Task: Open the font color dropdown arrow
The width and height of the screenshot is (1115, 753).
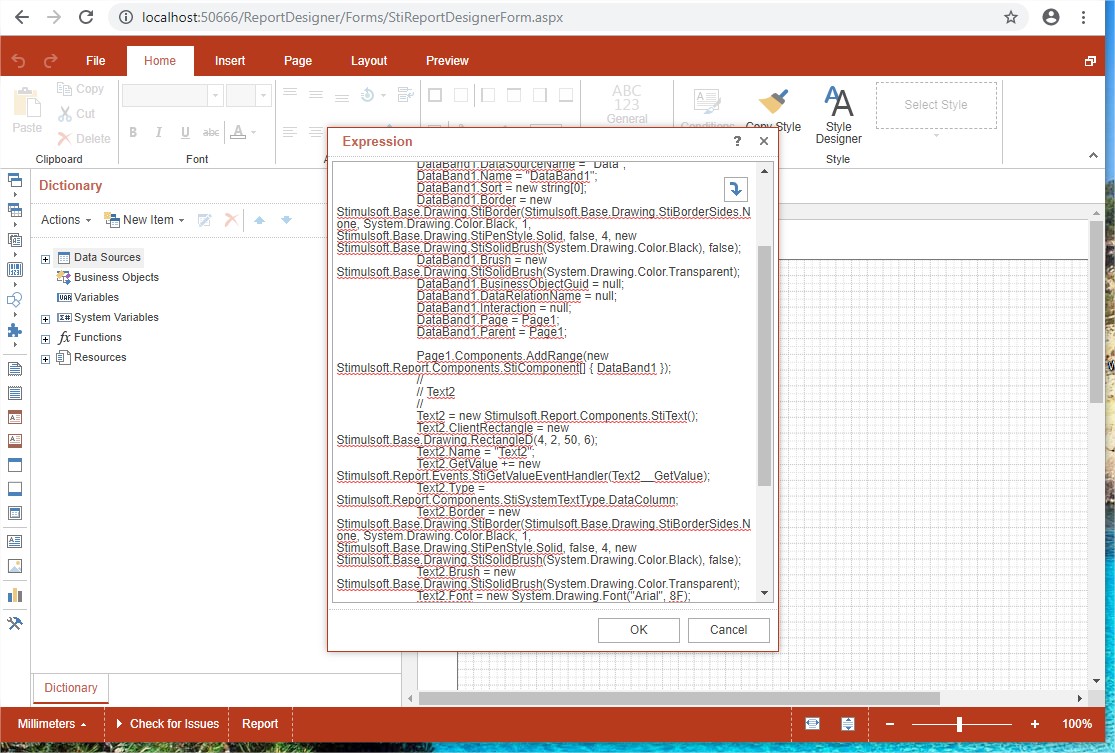Action: click(x=254, y=132)
